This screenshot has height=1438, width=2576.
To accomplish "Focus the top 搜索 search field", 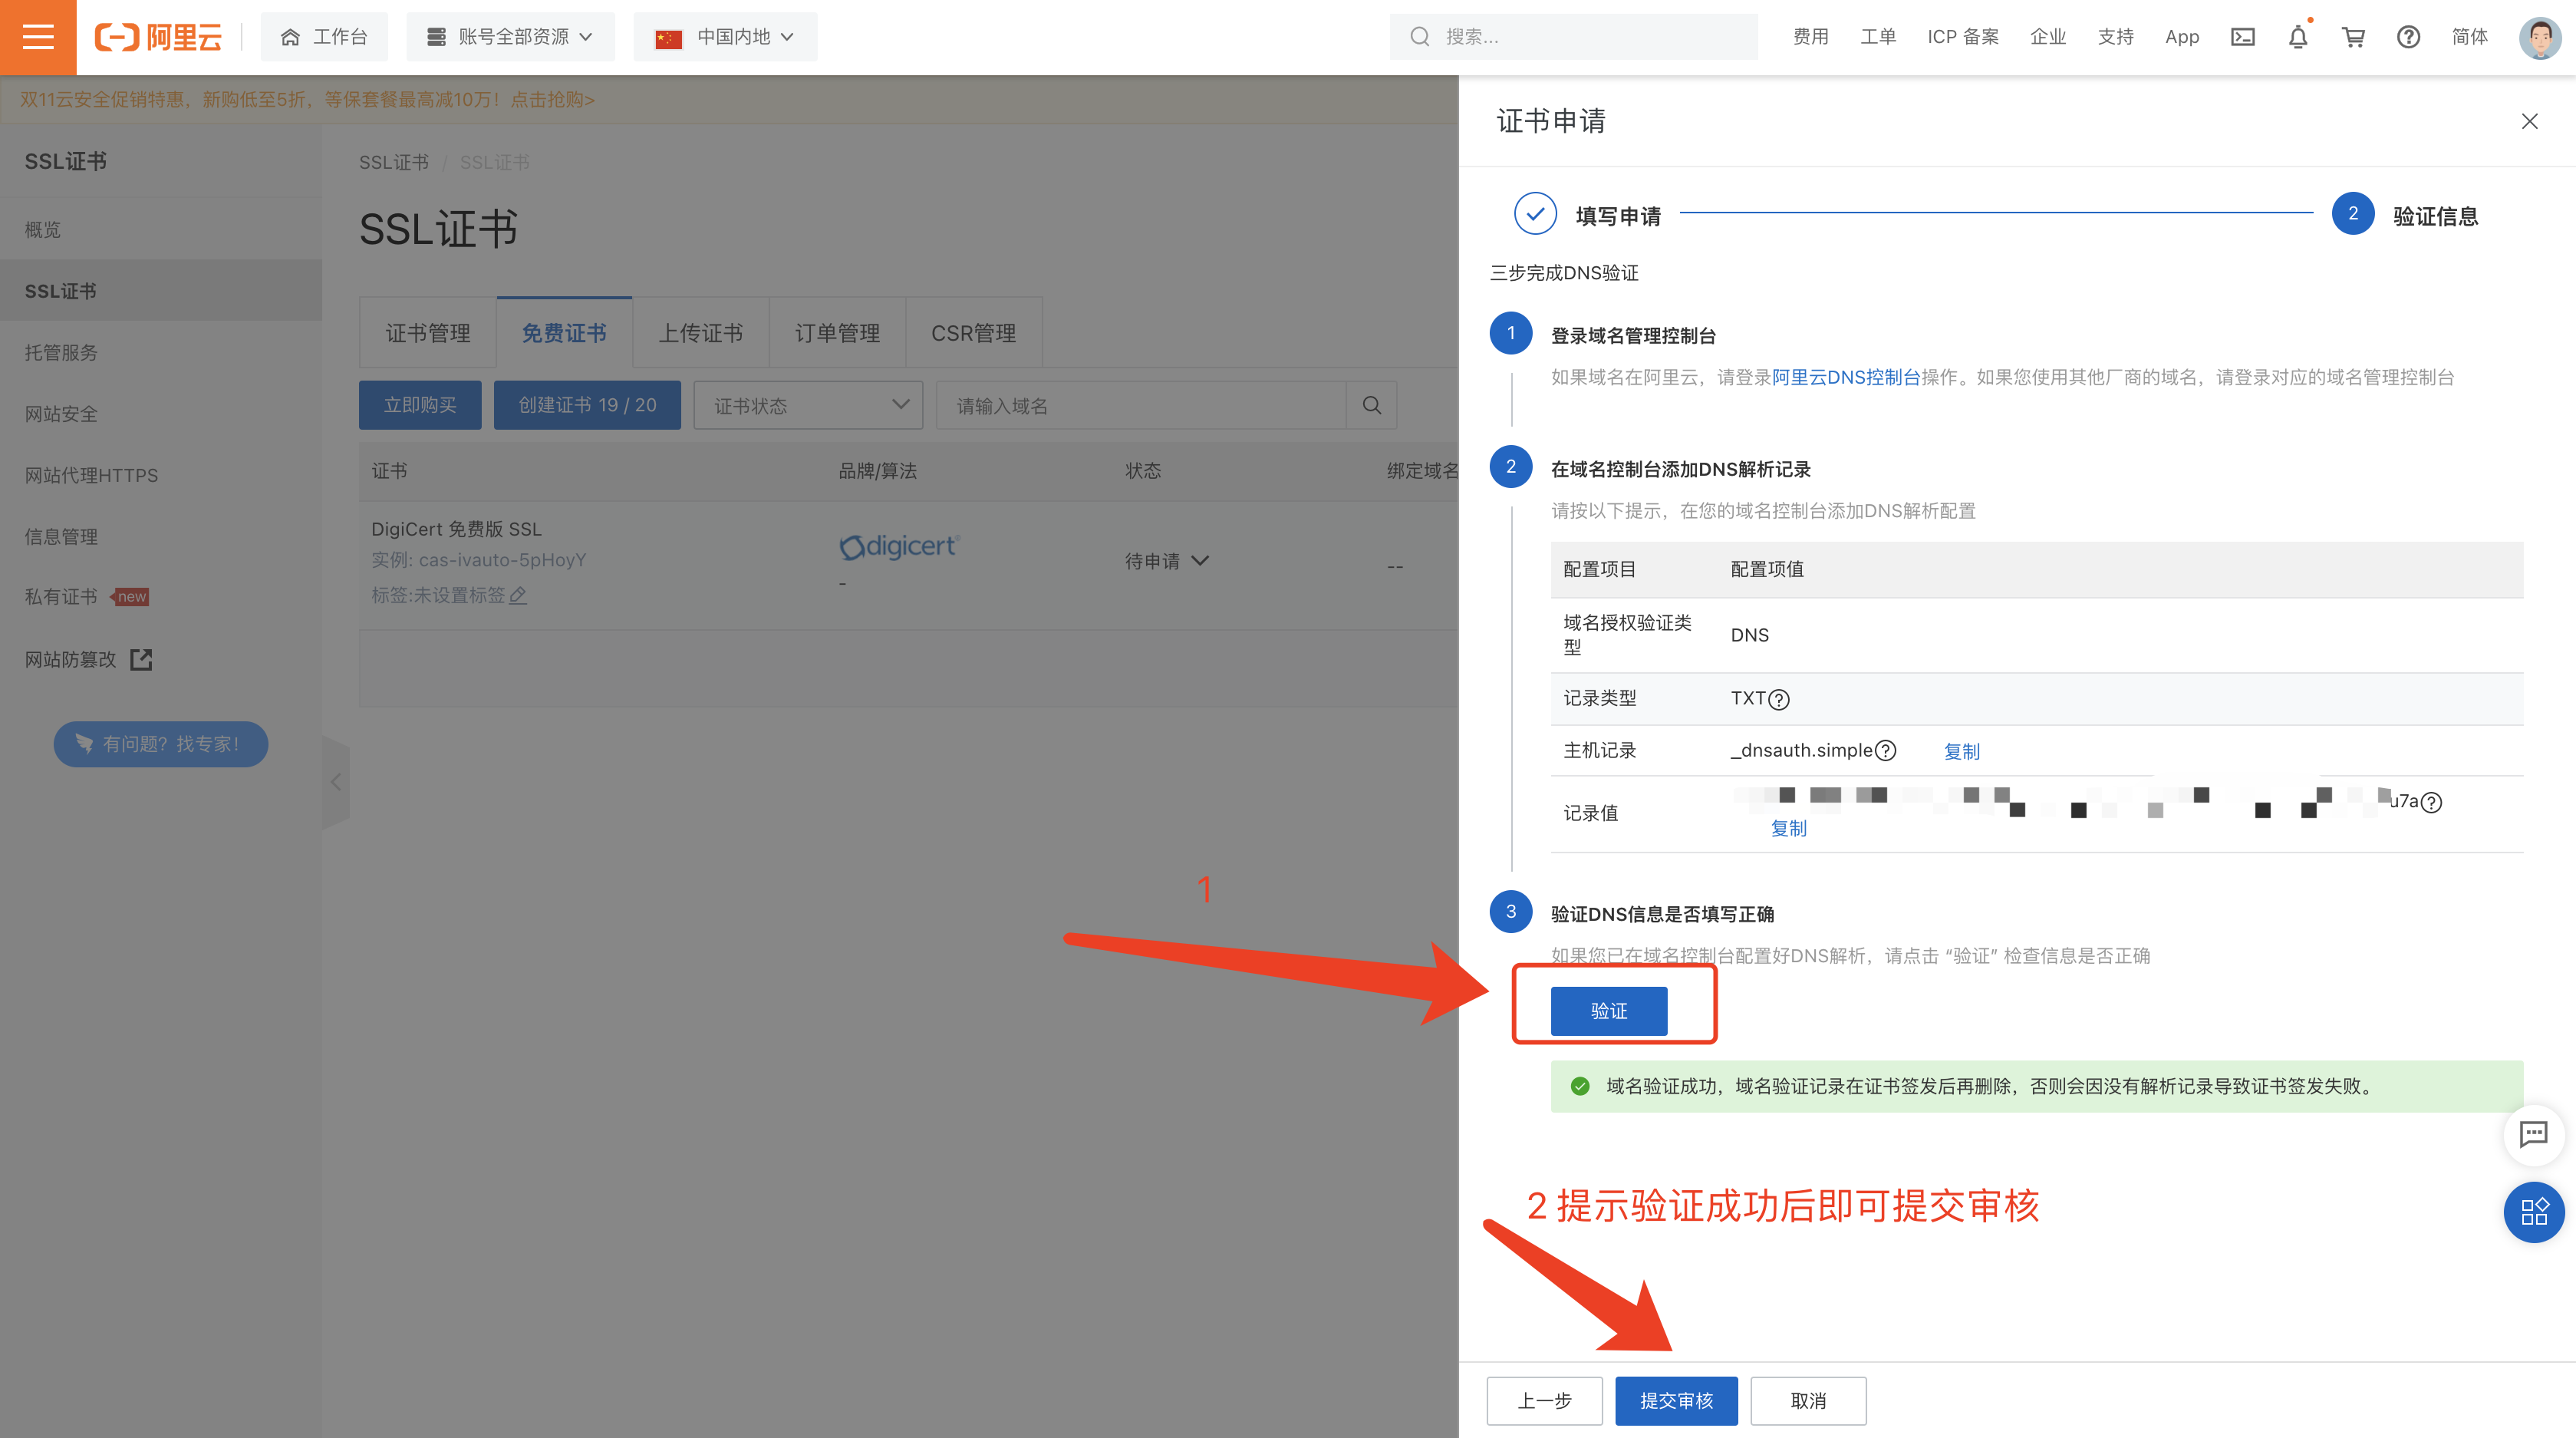I will tap(1573, 37).
